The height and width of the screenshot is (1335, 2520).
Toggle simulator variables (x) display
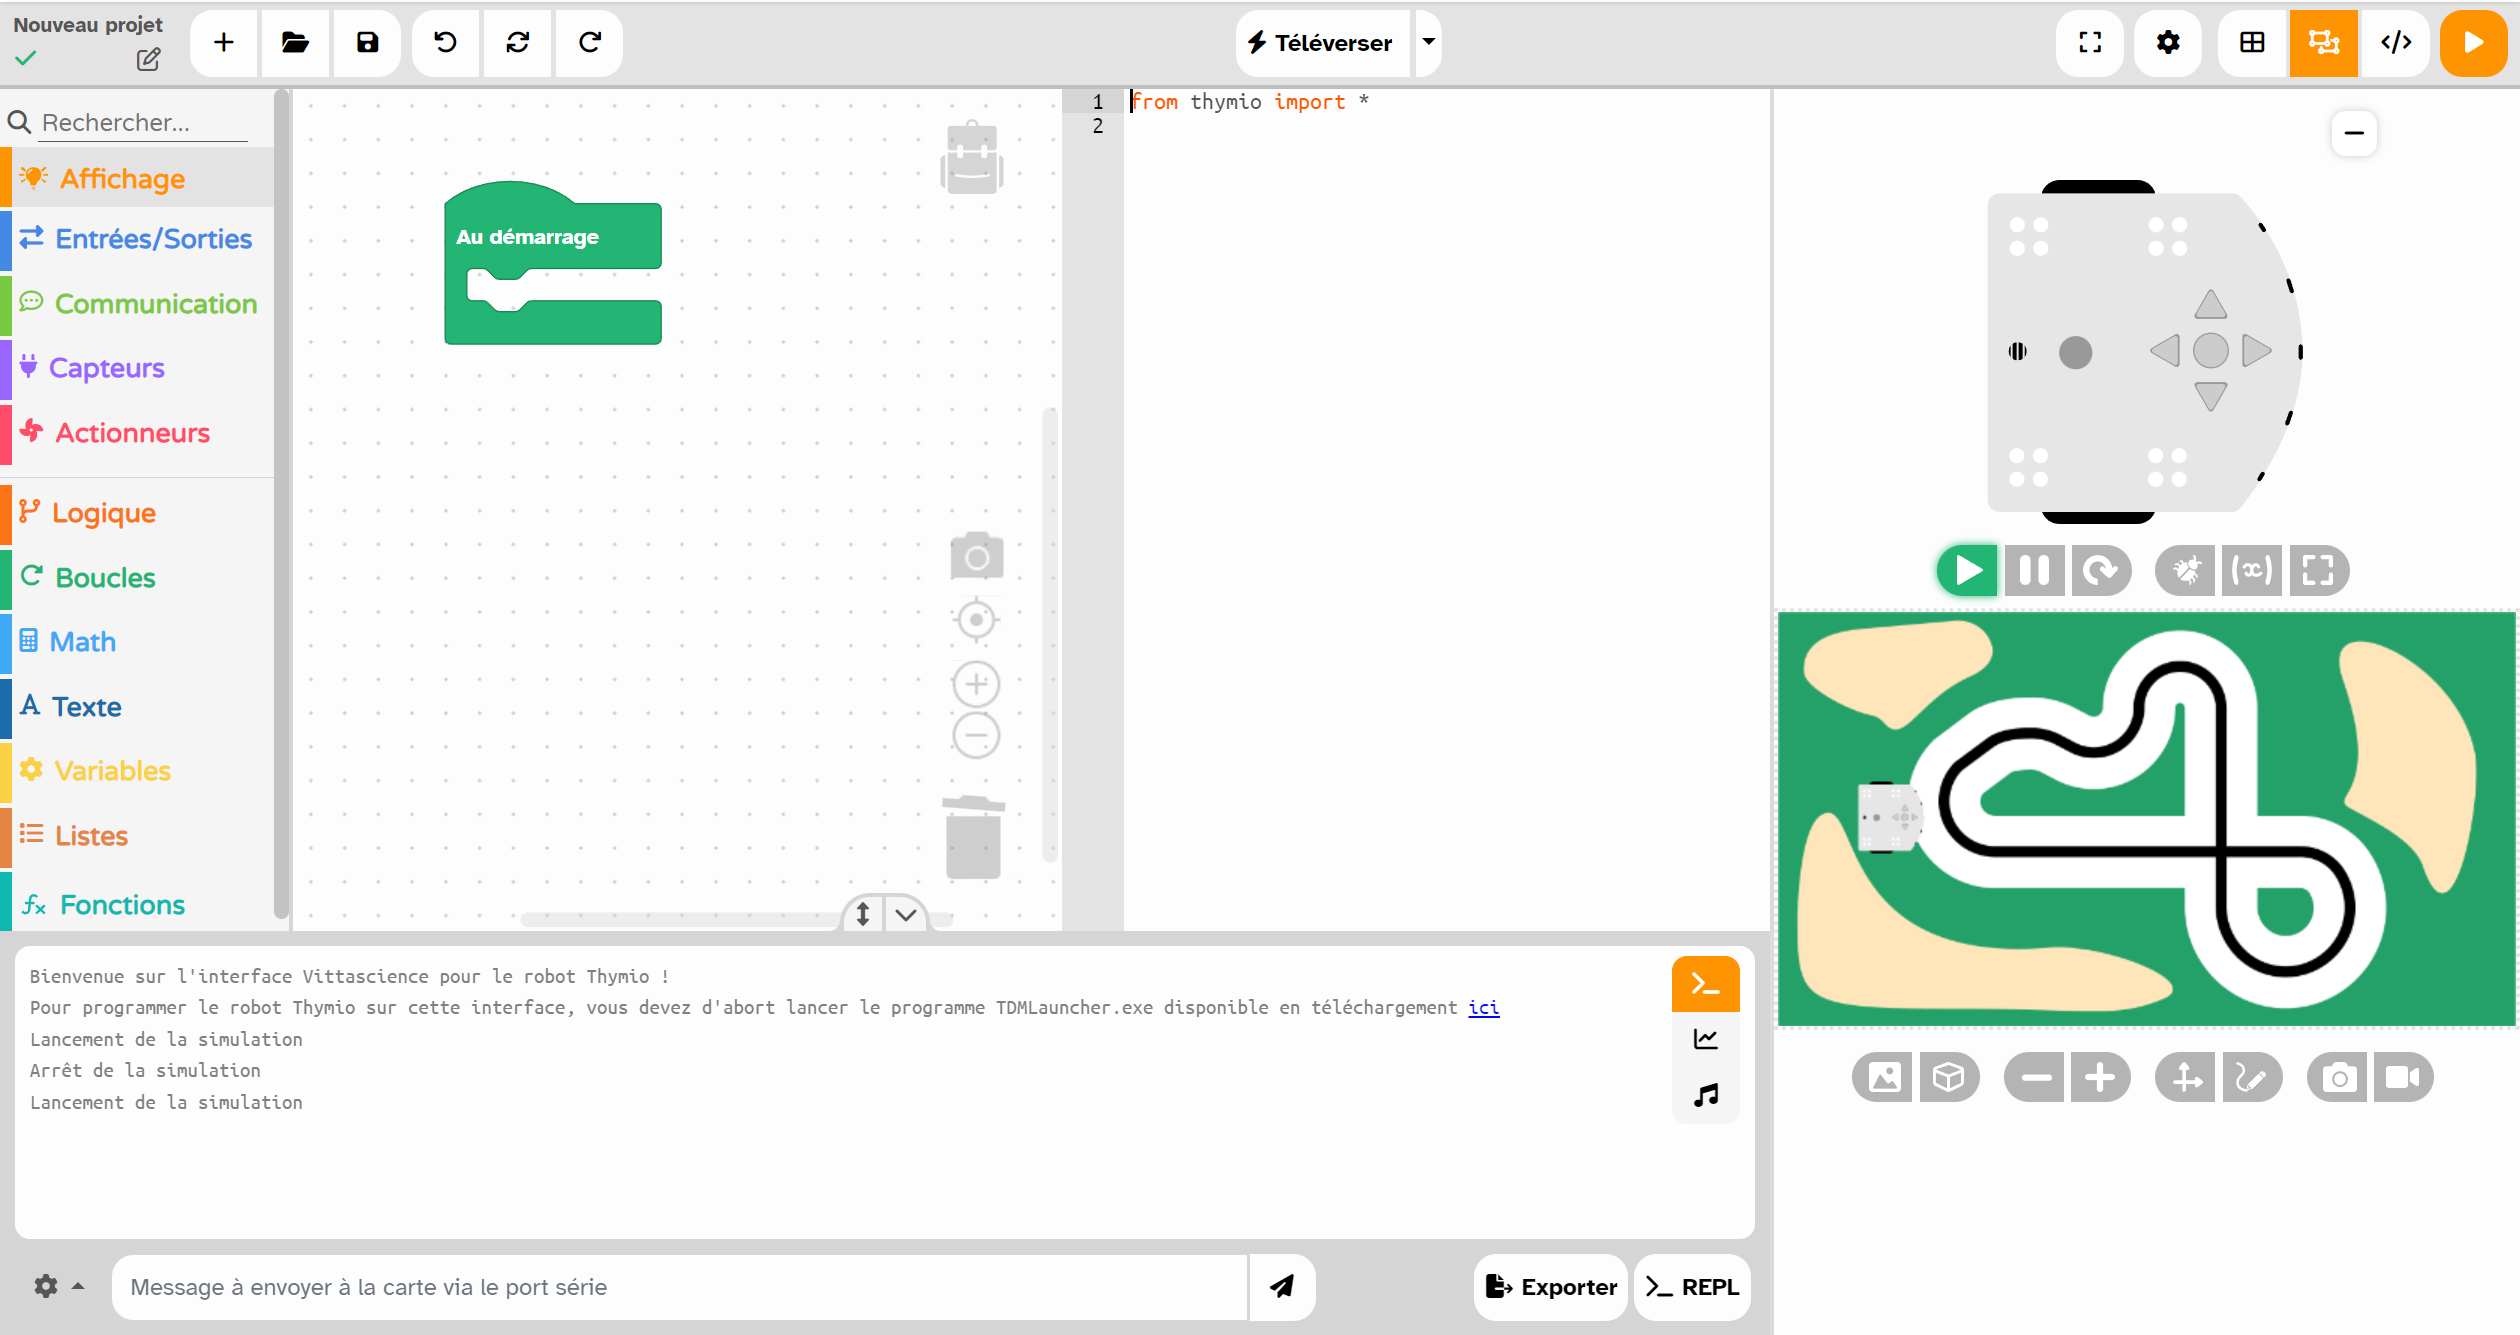(2251, 571)
